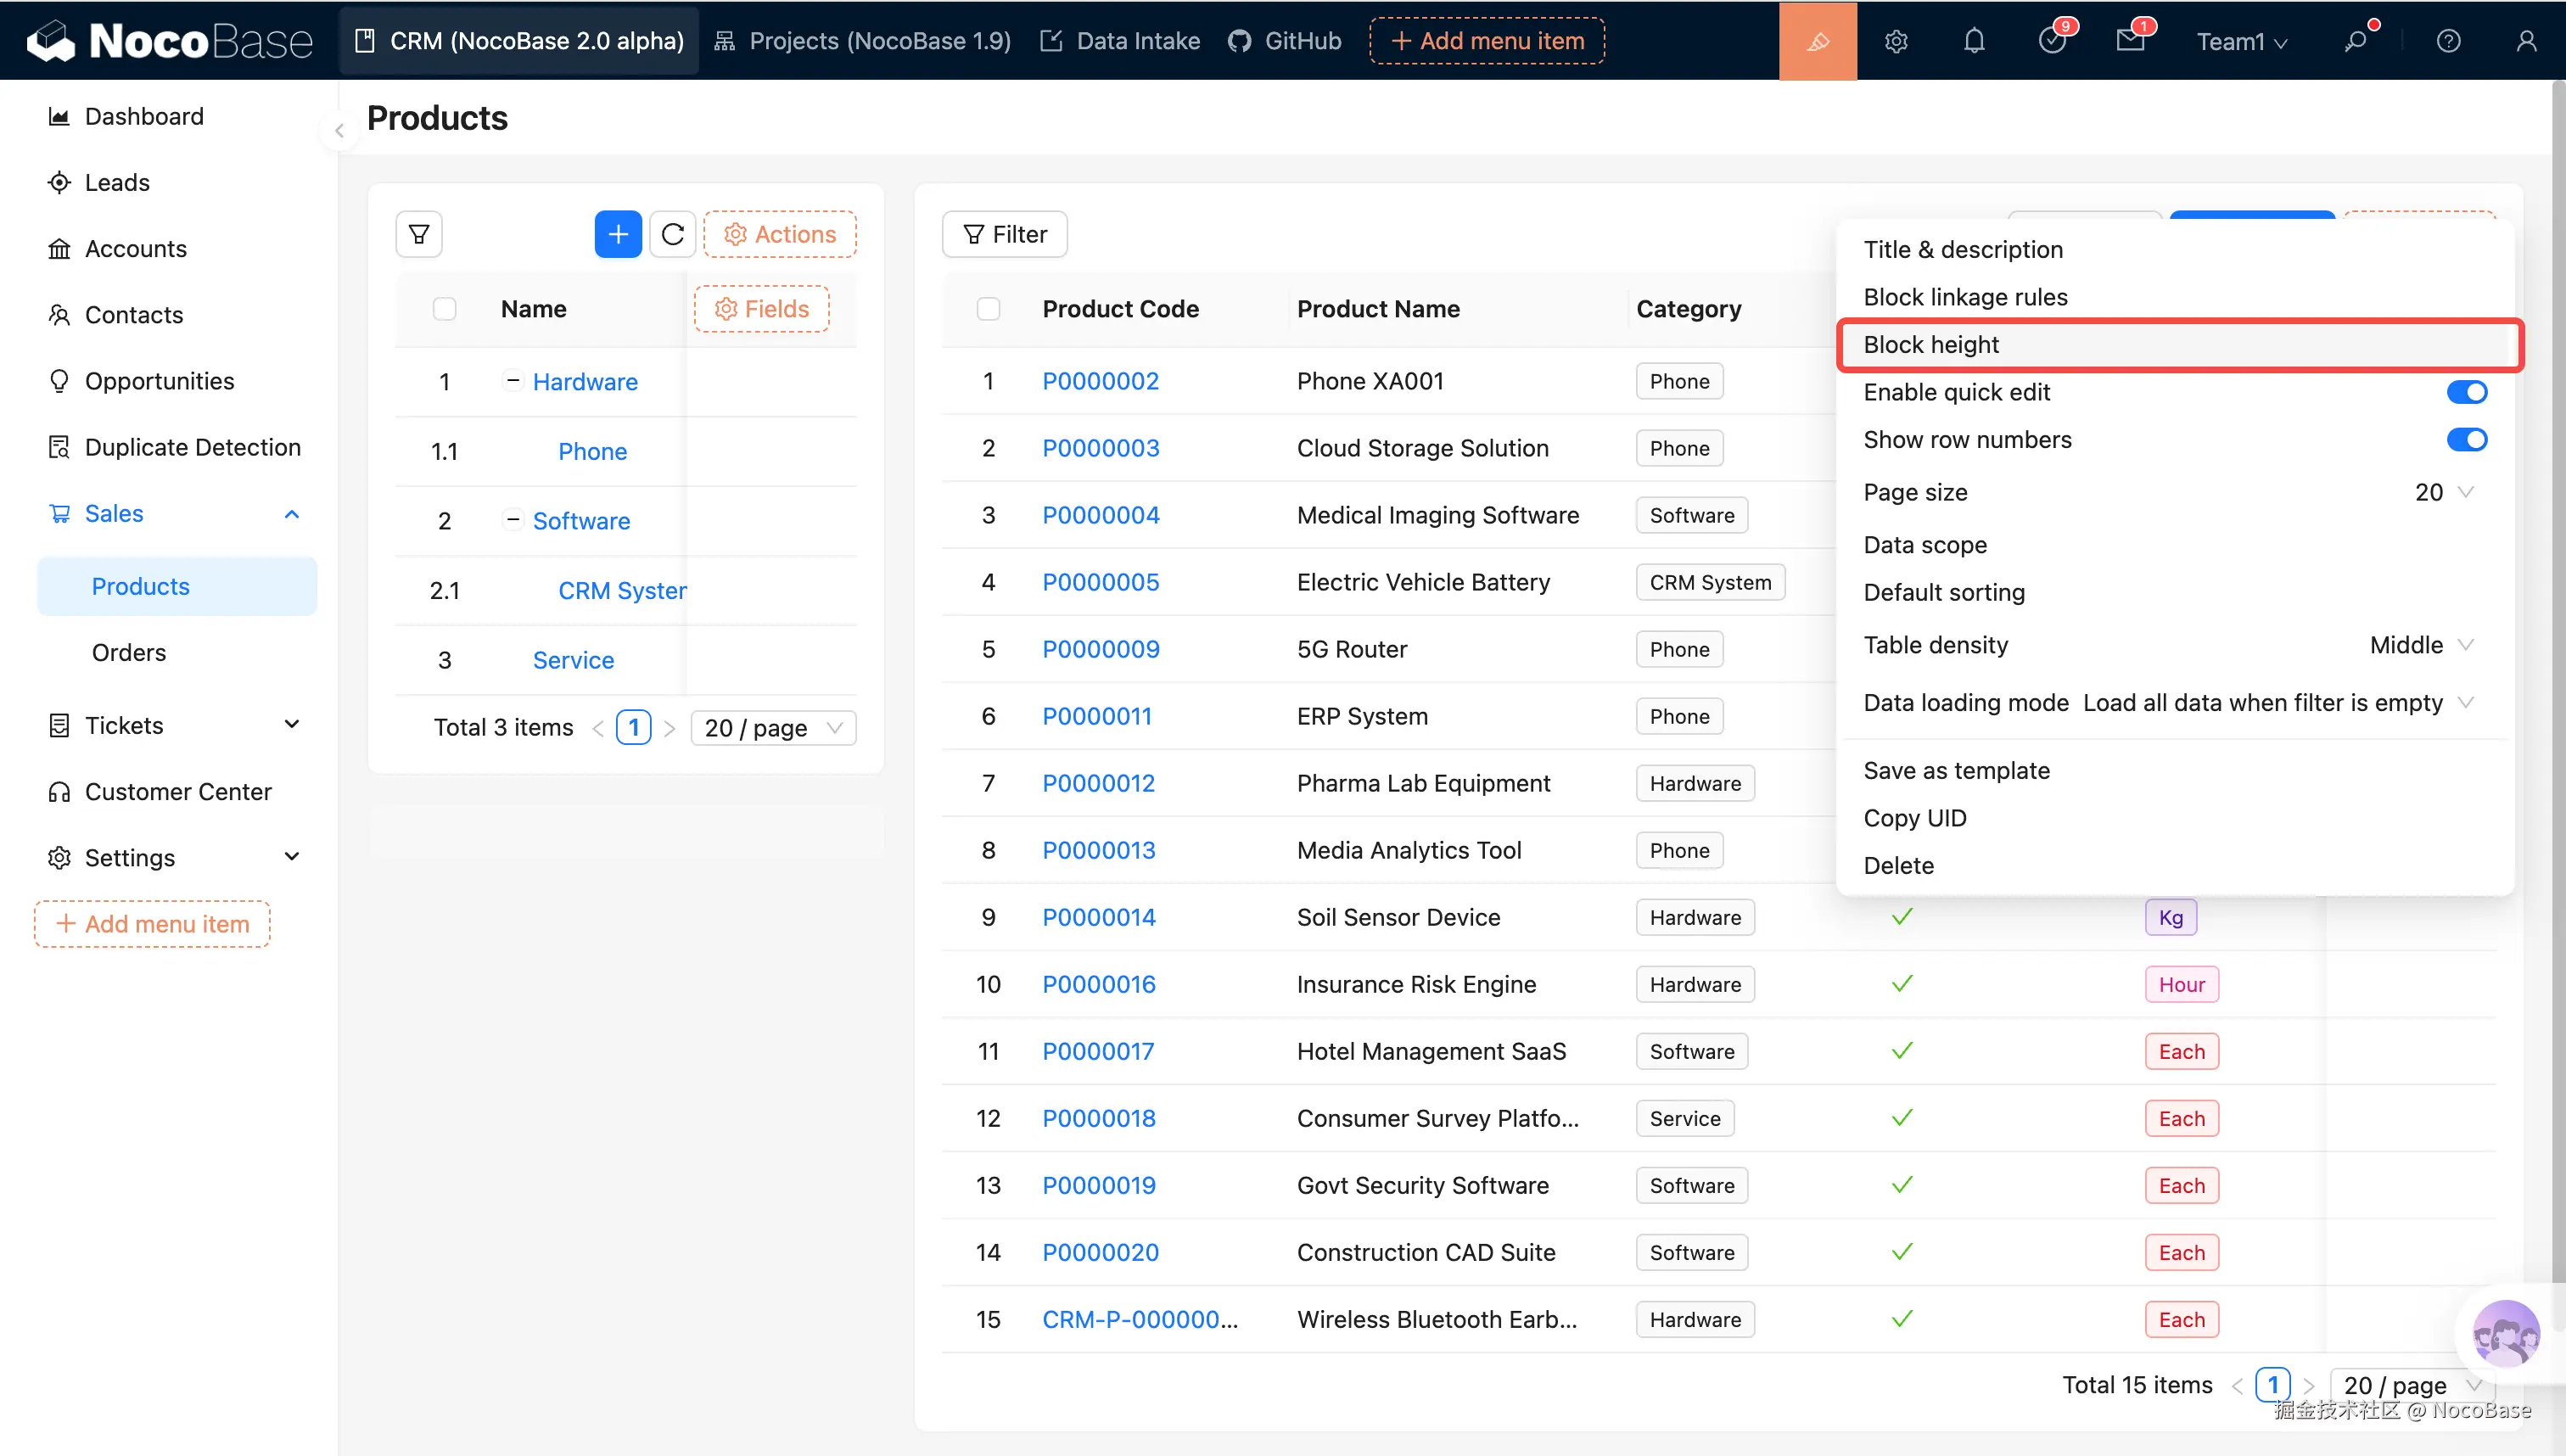Open Page size 20 dropdown in menu
Viewport: 2566px width, 1456px height.
point(2445,492)
